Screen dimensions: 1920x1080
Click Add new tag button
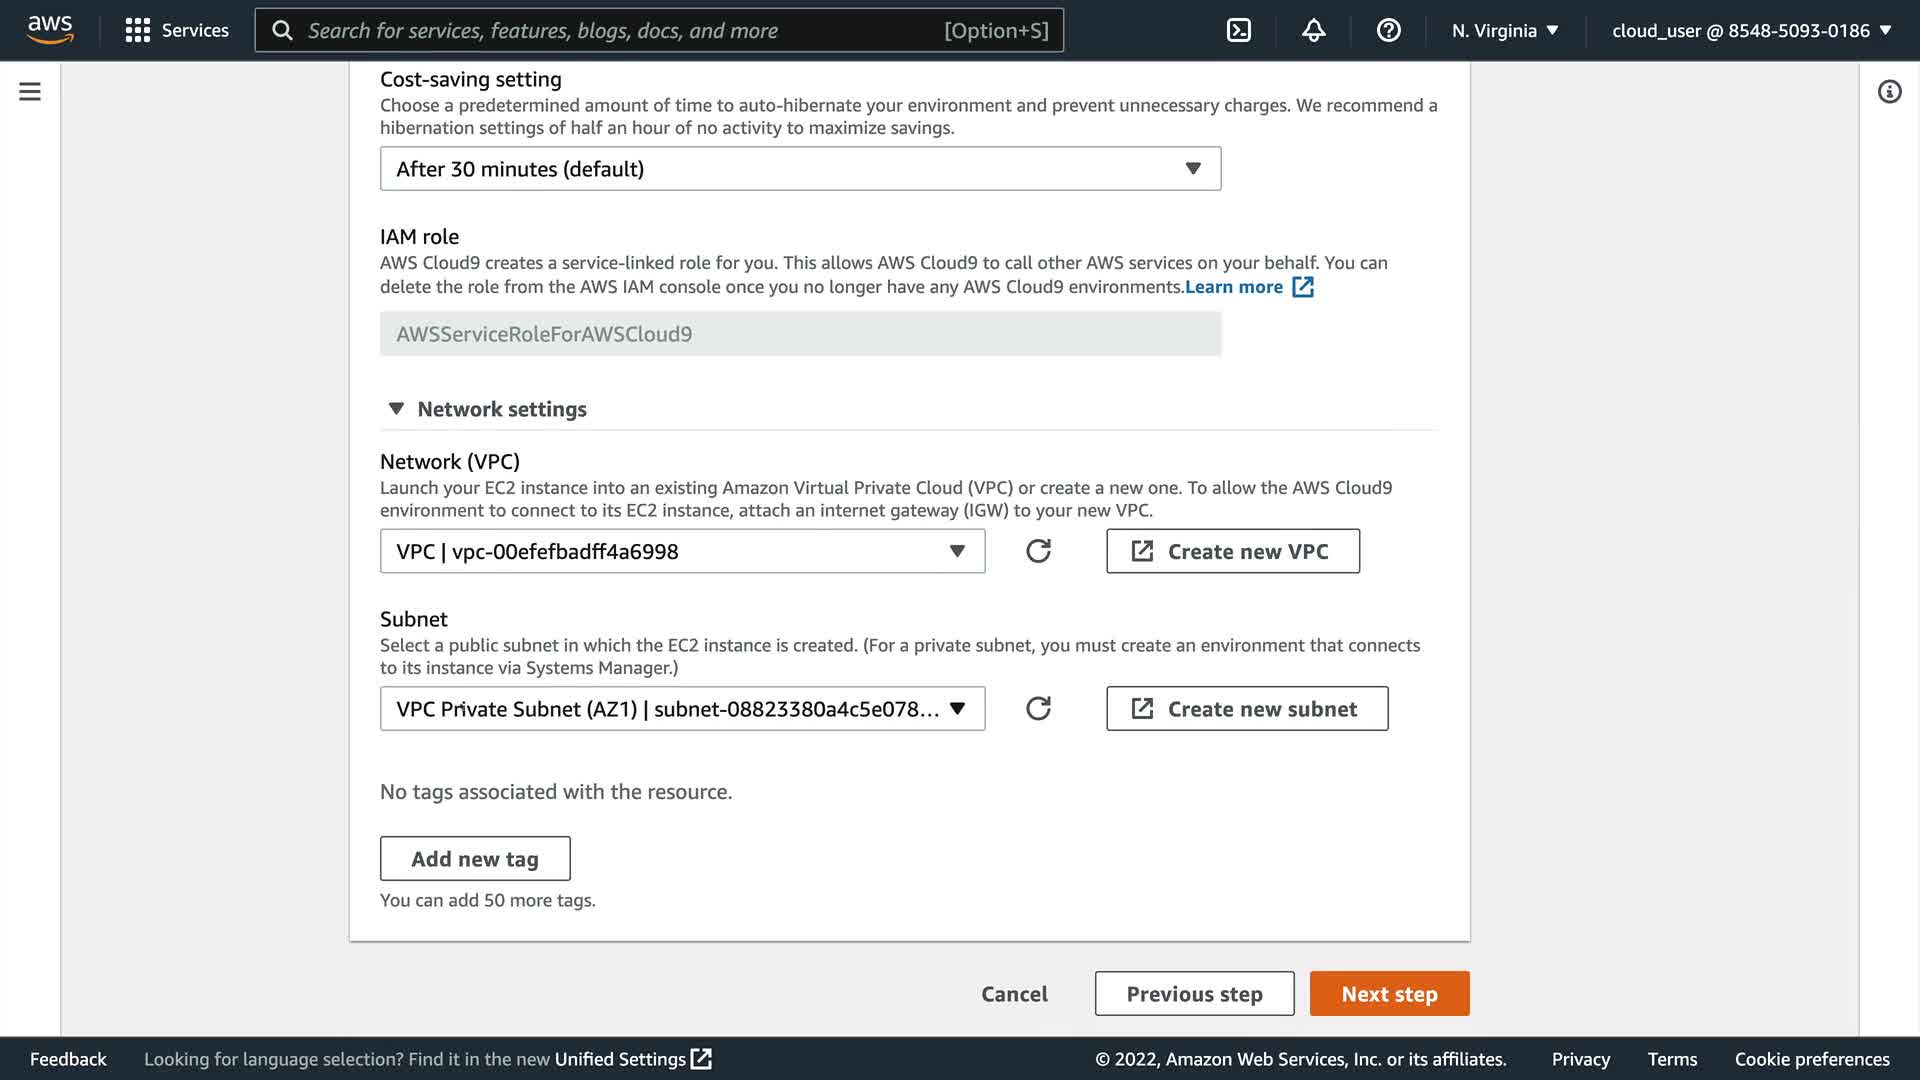pos(475,859)
